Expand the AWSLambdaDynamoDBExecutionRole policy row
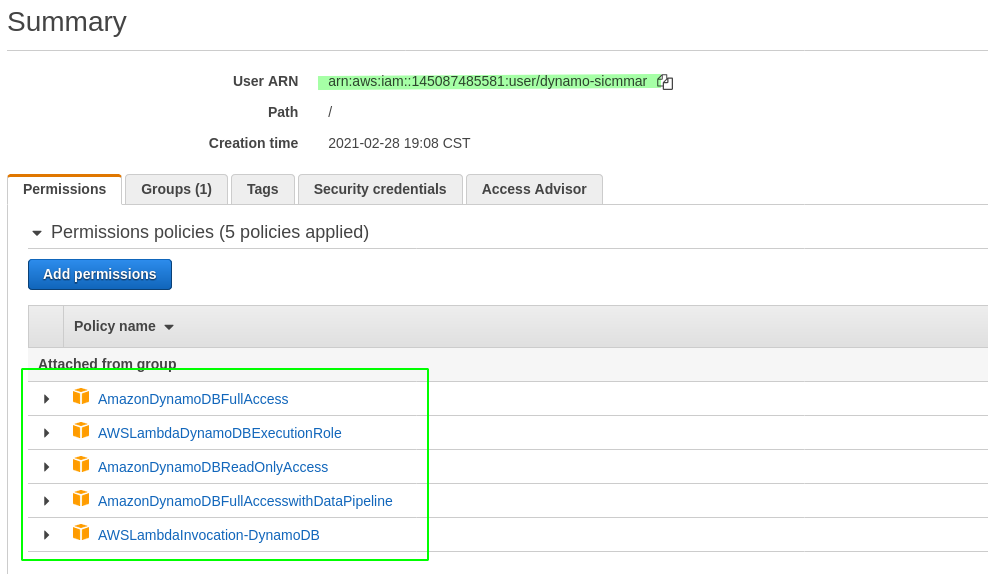 coord(47,433)
